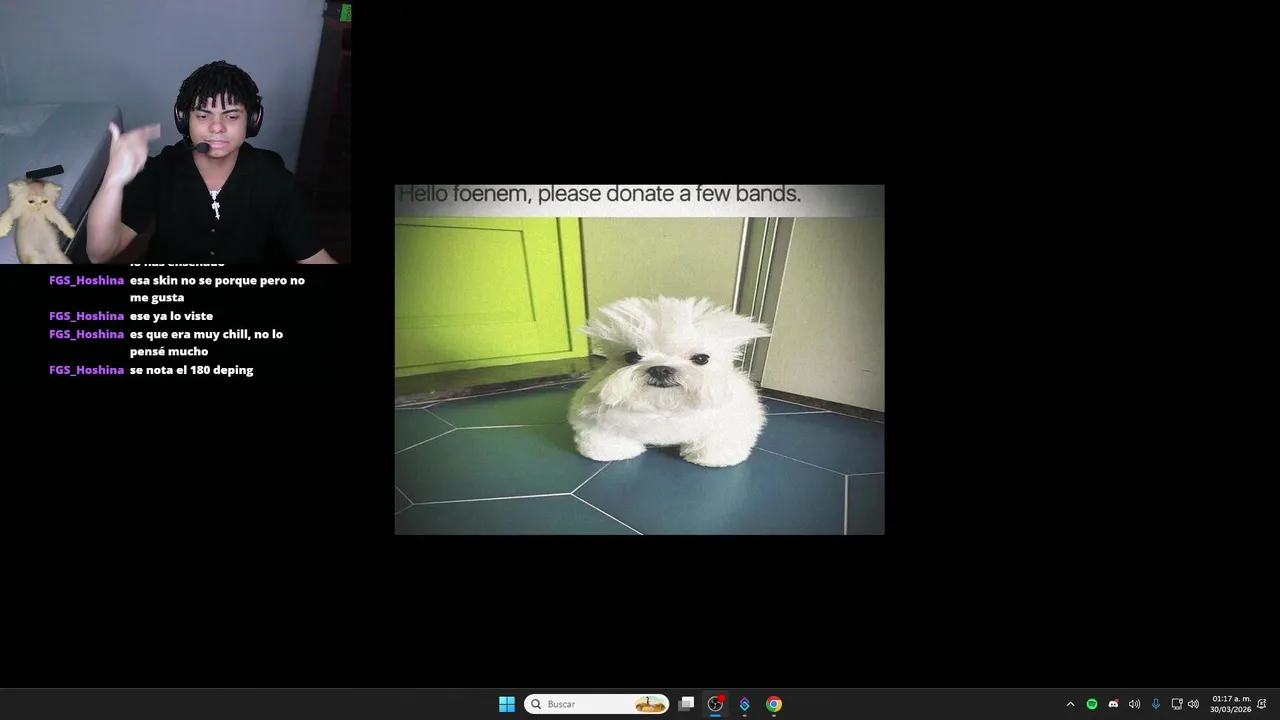Viewport: 1280px width, 720px height.
Task: Click the microphone icon in system tray
Action: click(x=1156, y=704)
